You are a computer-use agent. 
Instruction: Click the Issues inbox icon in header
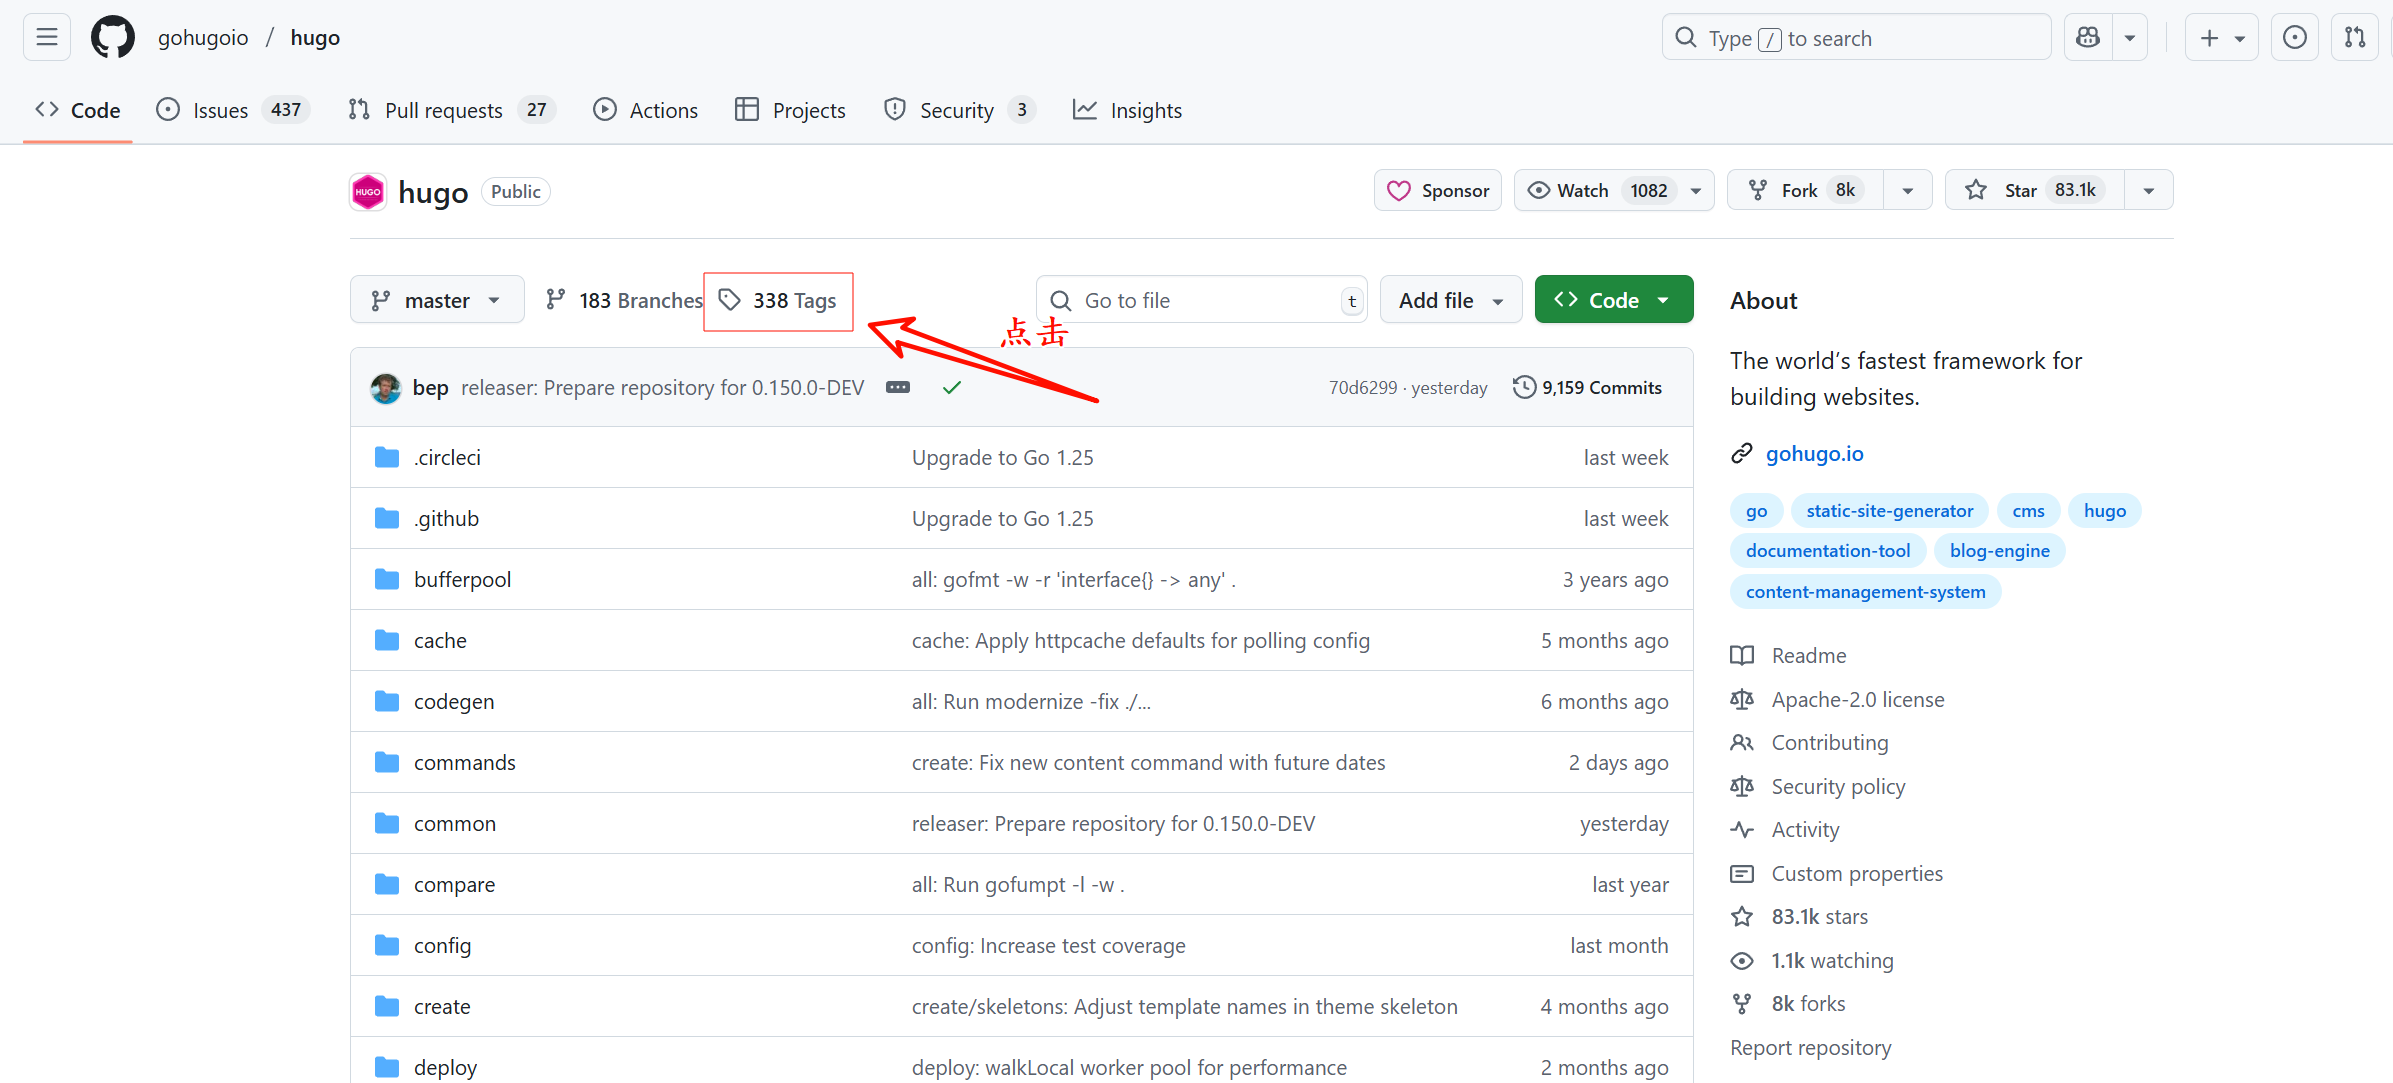pos(2295,38)
